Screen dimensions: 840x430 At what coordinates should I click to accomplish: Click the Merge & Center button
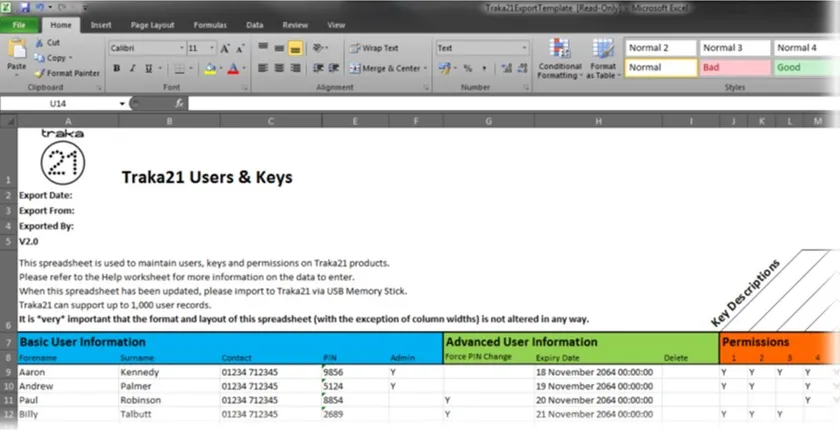(x=386, y=68)
